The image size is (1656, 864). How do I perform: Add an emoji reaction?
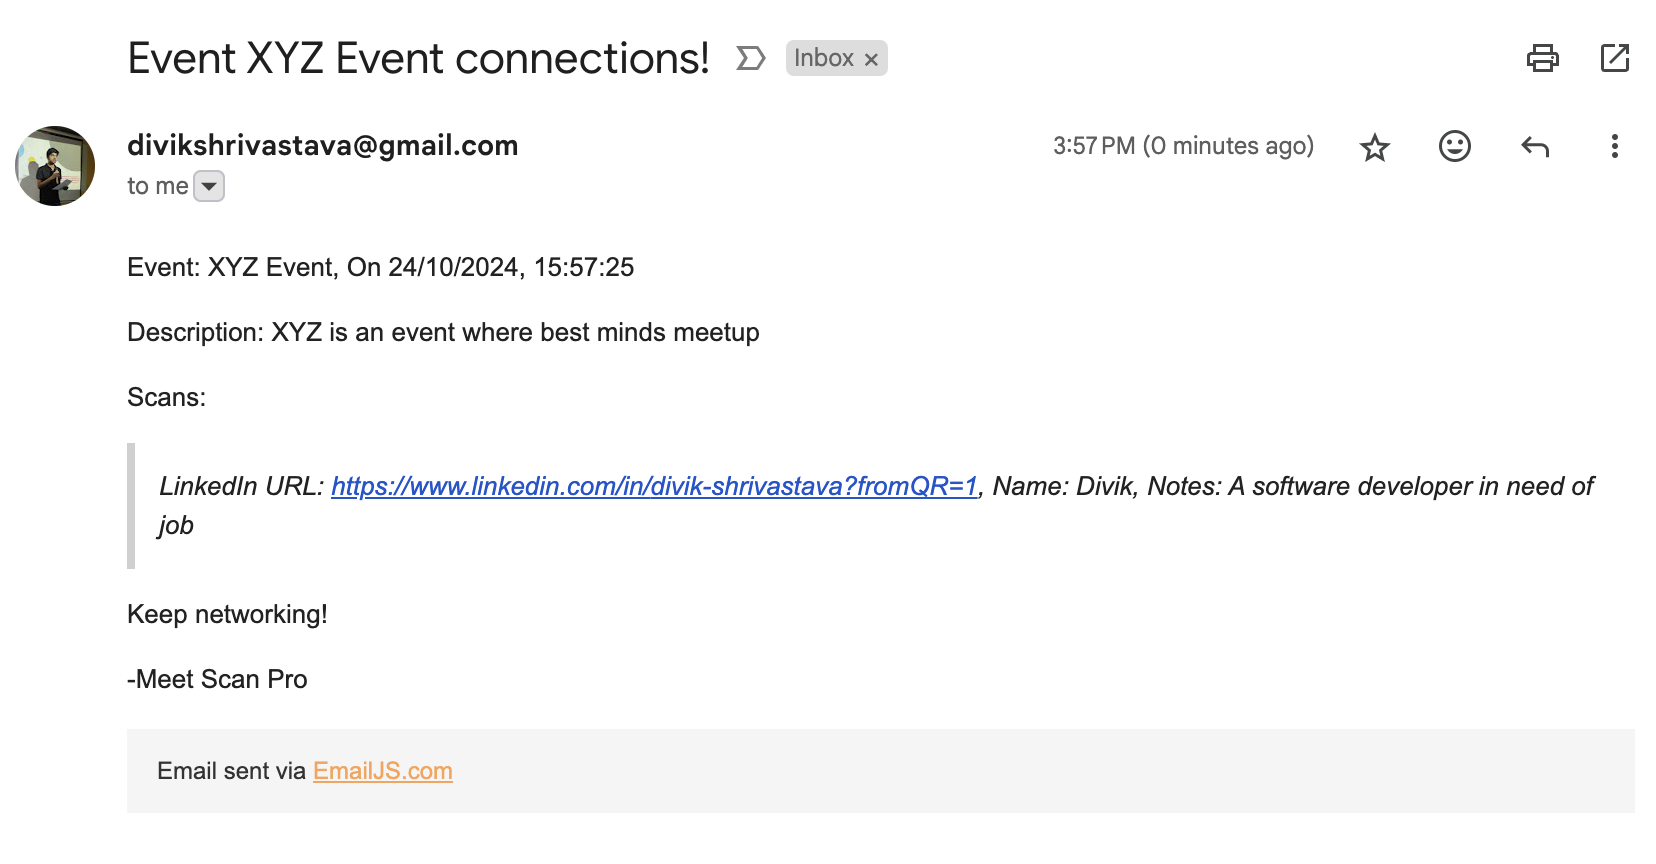click(x=1455, y=146)
